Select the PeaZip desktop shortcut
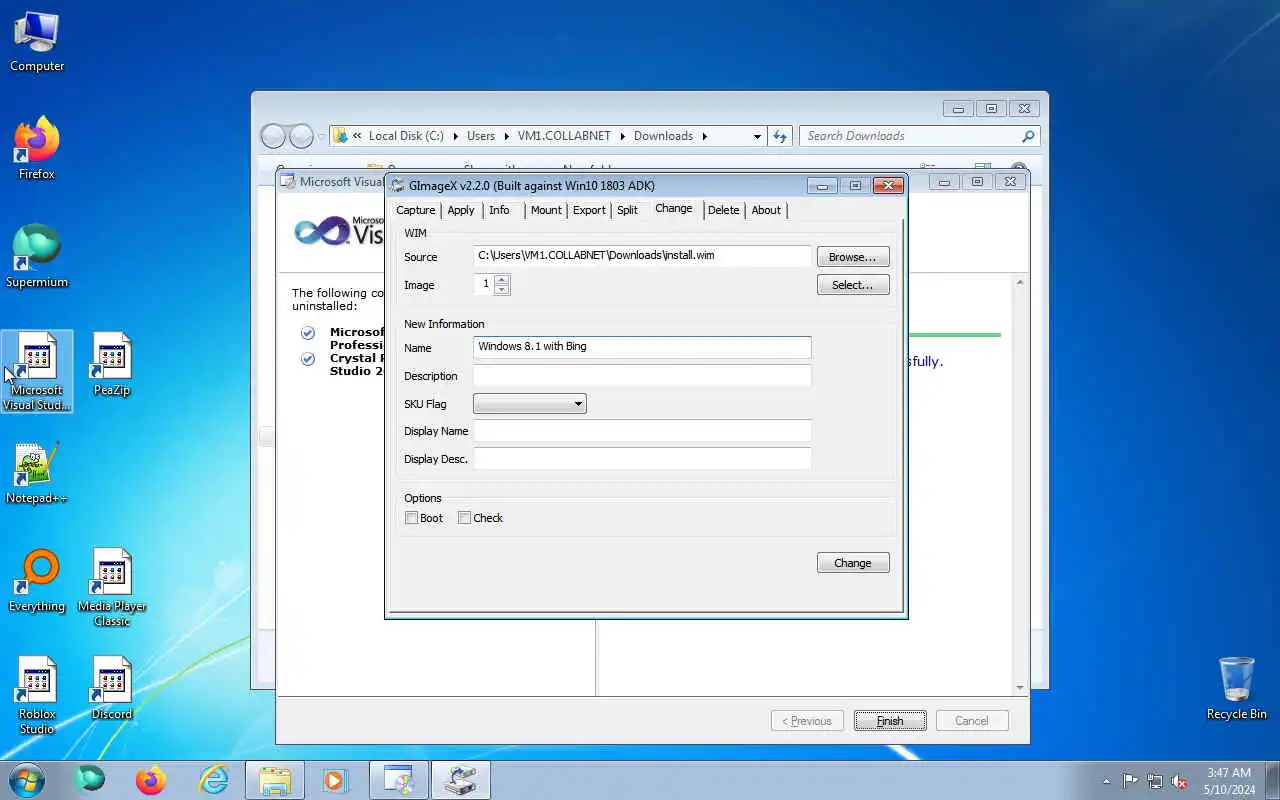This screenshot has height=800, width=1280. coord(112,365)
